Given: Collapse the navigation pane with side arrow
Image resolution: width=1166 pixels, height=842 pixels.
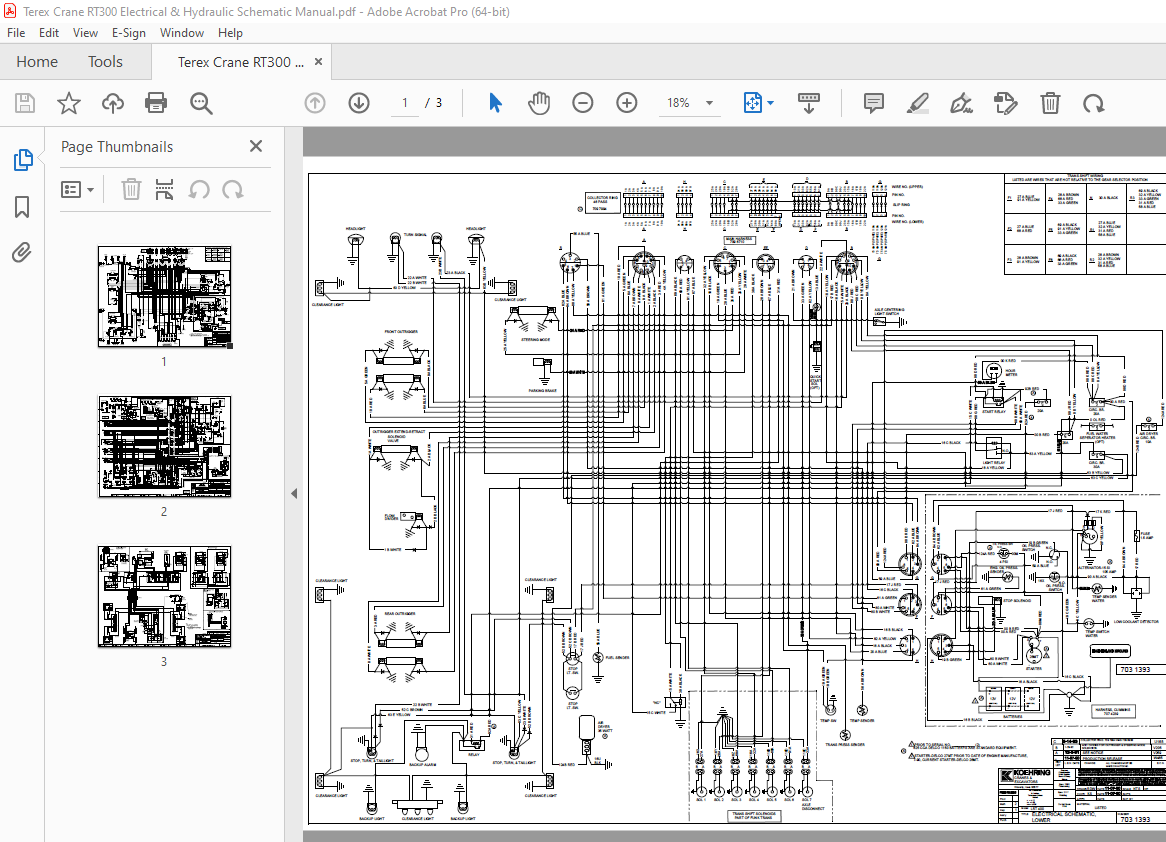Looking at the screenshot, I should (294, 493).
